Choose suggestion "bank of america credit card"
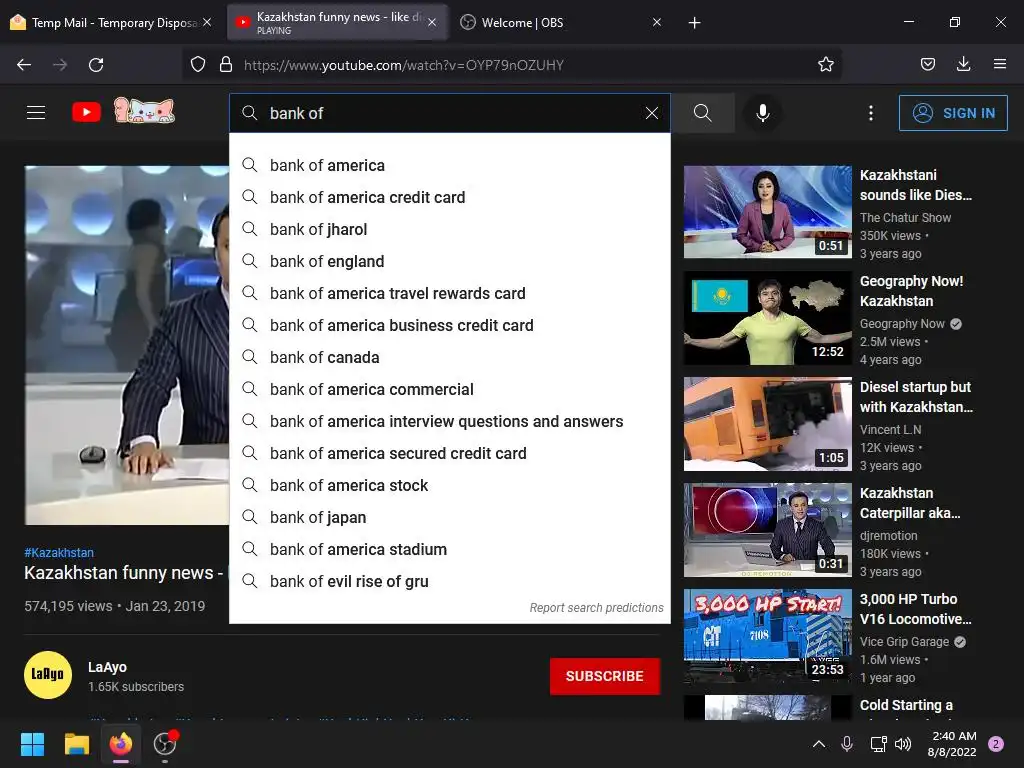This screenshot has height=768, width=1024. (450, 197)
